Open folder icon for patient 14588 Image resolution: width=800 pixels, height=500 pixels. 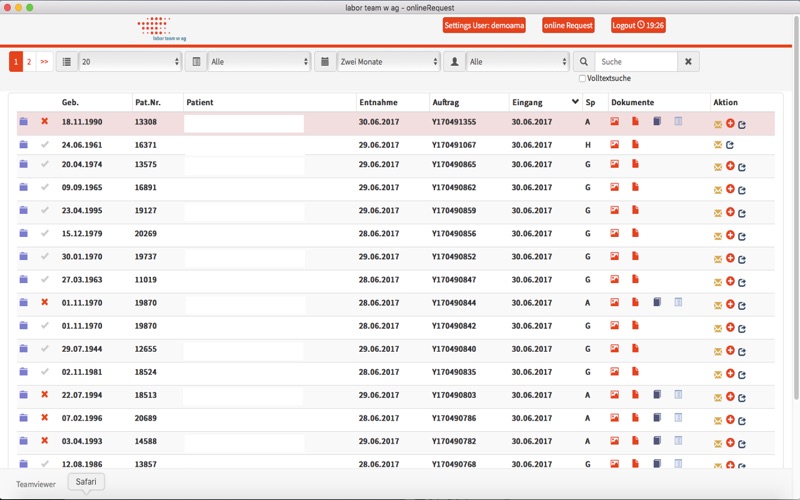pyautogui.click(x=23, y=440)
